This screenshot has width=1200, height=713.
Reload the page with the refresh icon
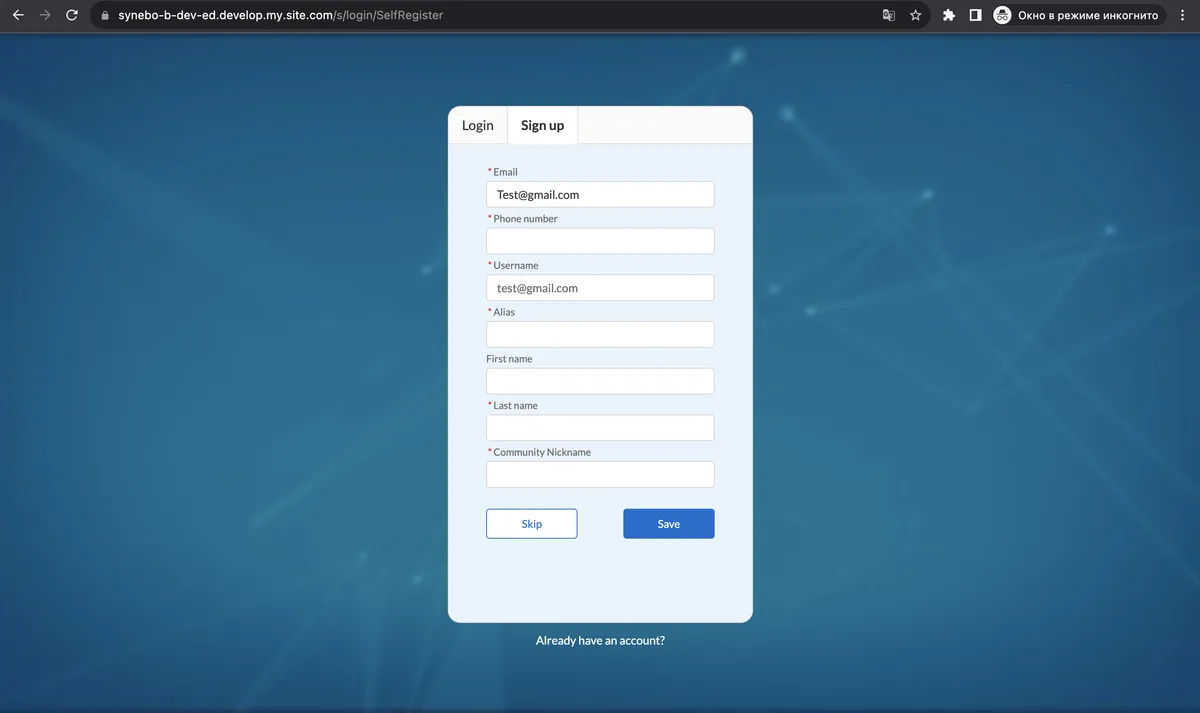click(72, 15)
